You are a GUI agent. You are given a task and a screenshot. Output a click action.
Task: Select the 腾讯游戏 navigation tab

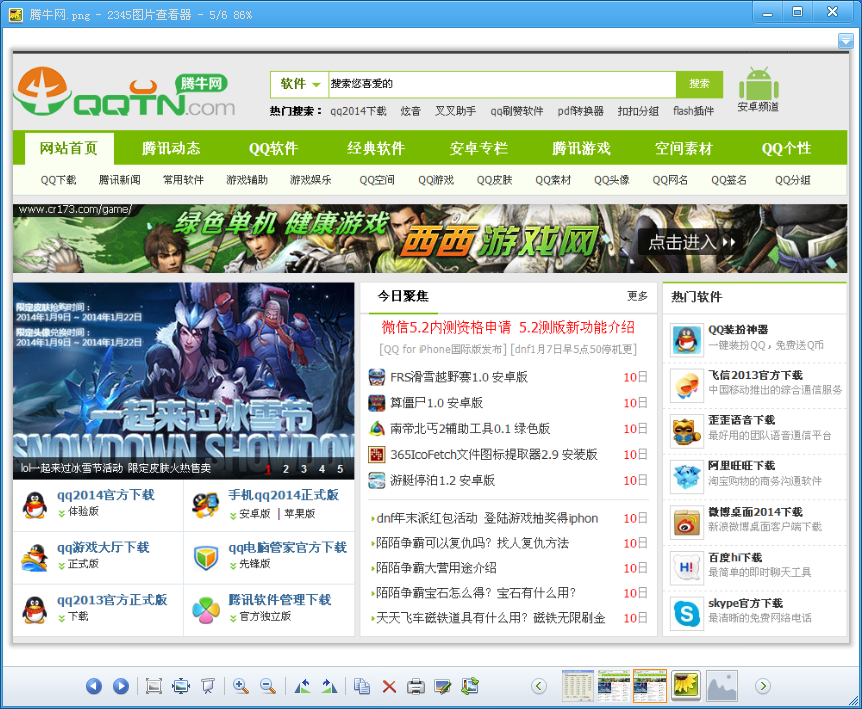tap(581, 148)
